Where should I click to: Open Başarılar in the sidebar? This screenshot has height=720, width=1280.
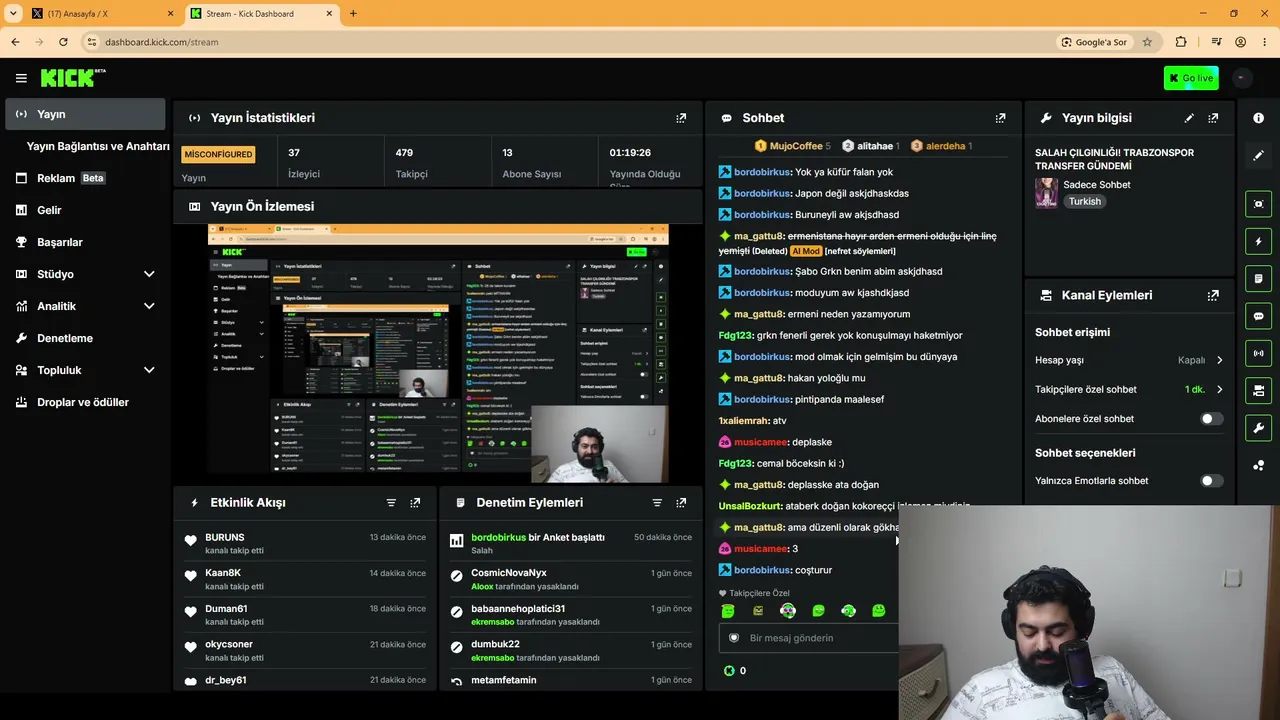(85, 242)
